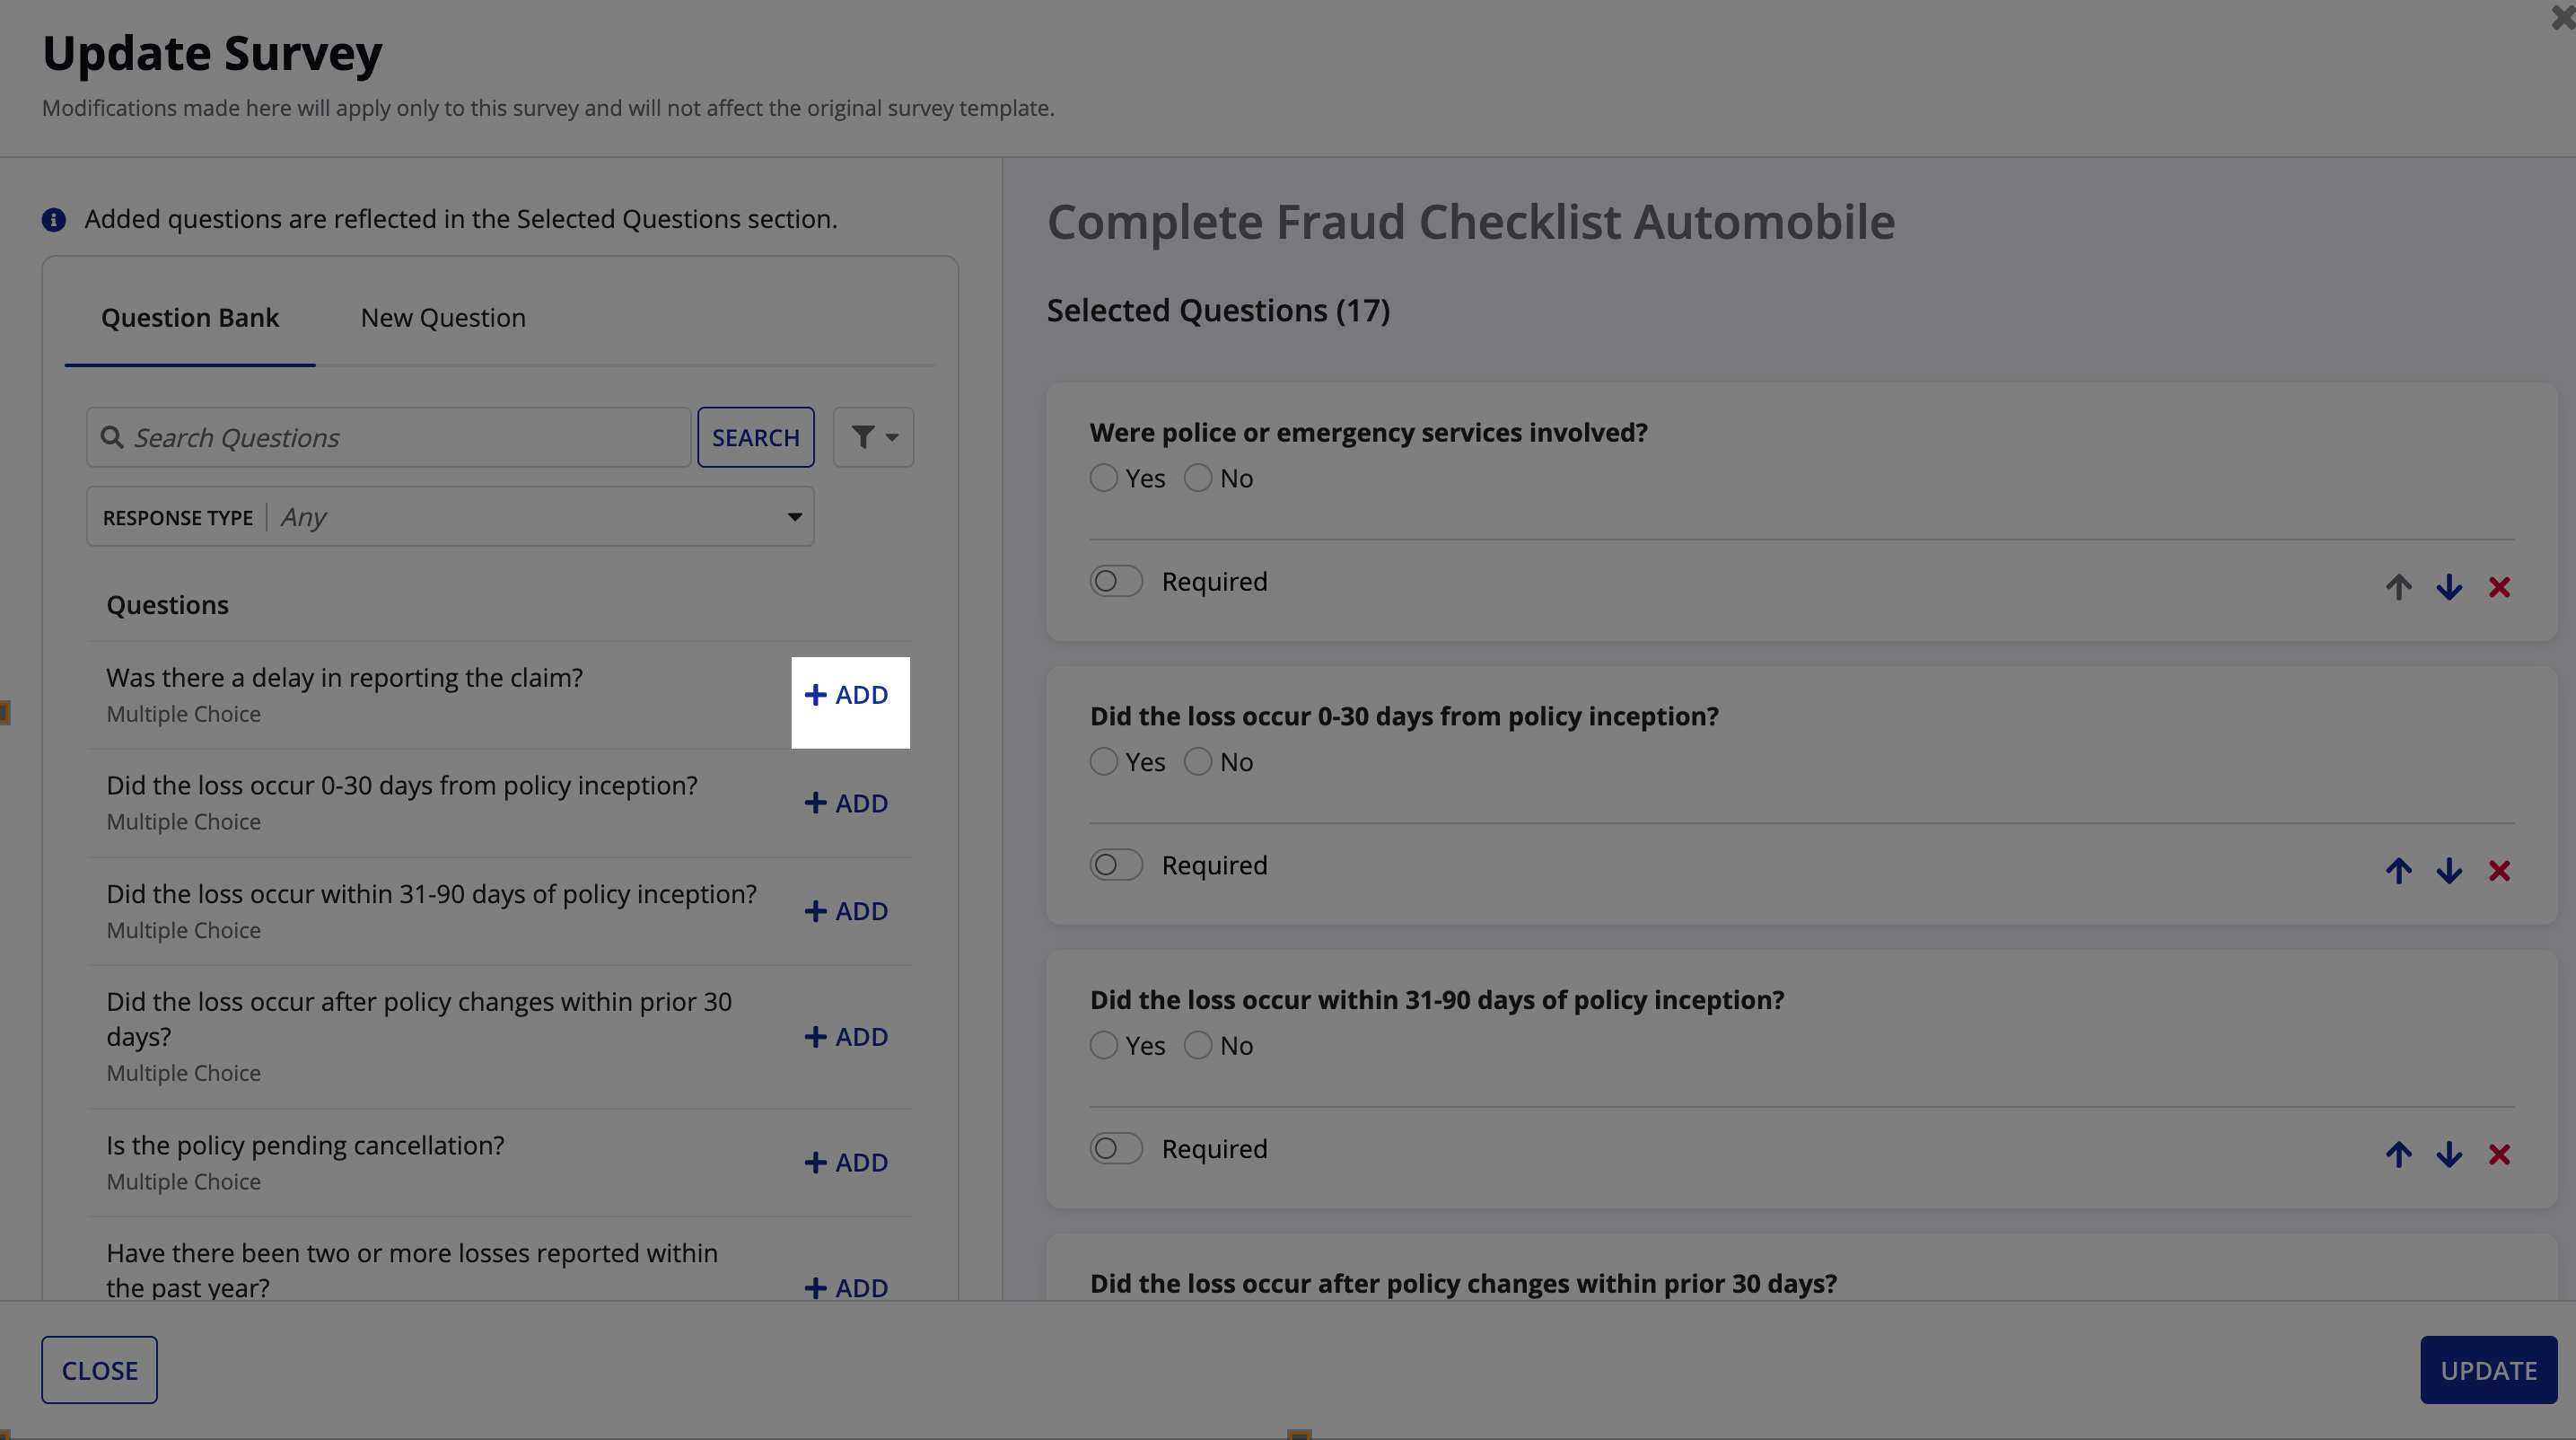Screen dimensions: 2576x1440
Task: Click magnifier icon in Search Questions field
Action: (x=112, y=437)
